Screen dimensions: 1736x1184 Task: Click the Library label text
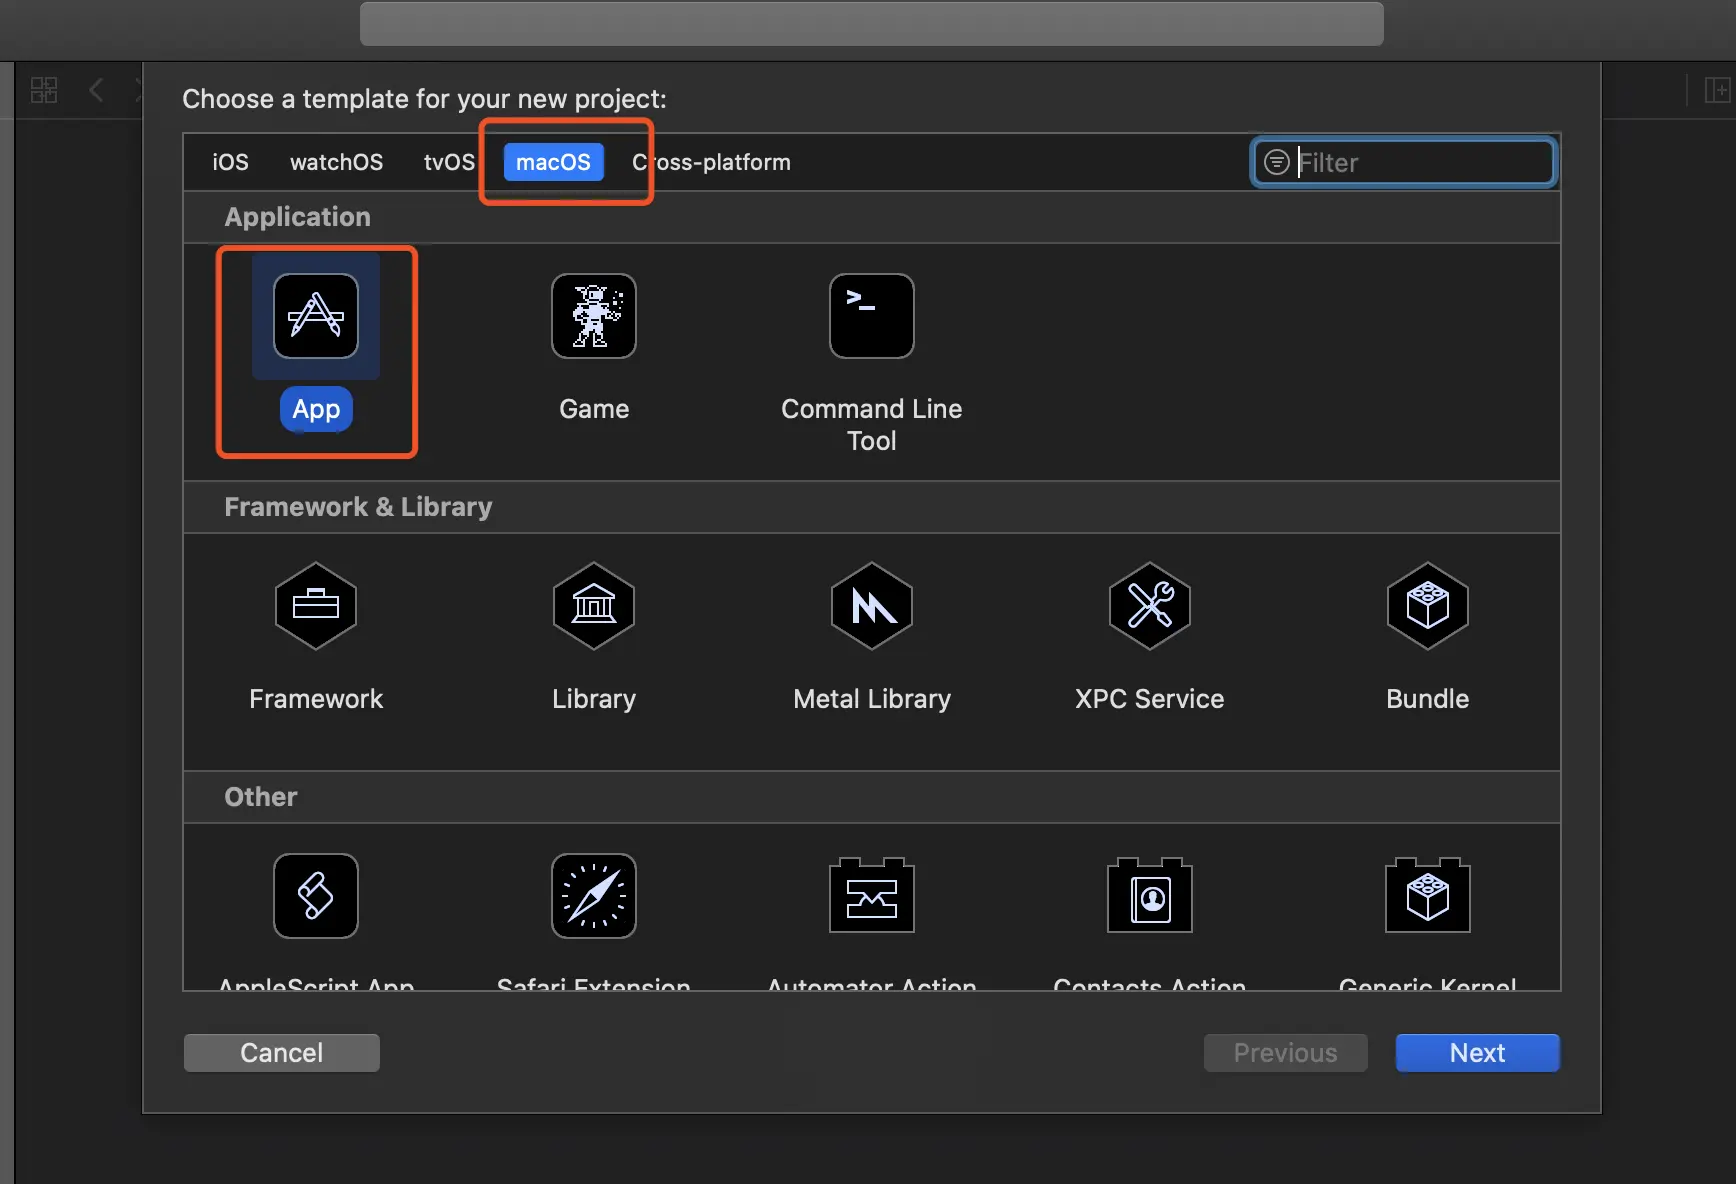(x=594, y=699)
